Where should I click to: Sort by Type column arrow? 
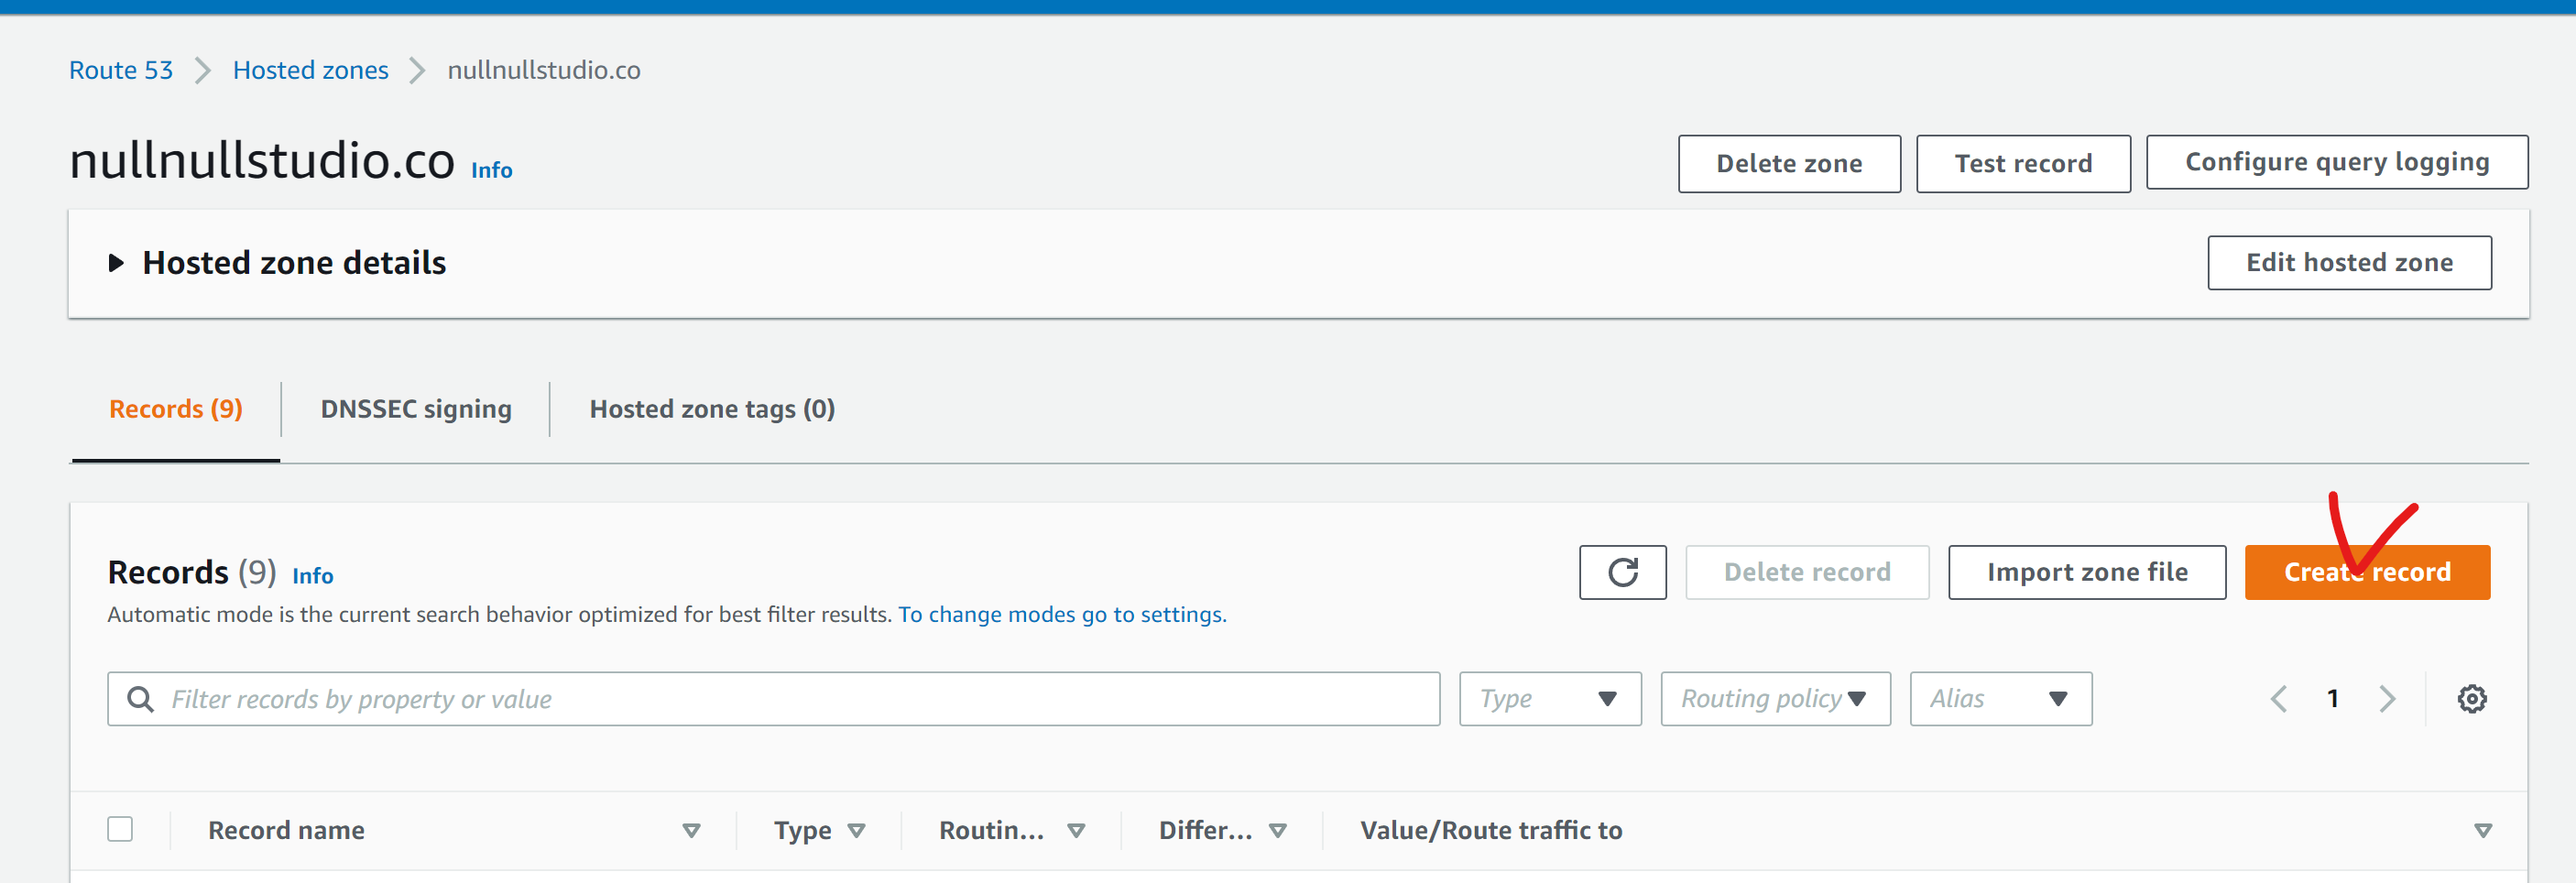coord(856,830)
